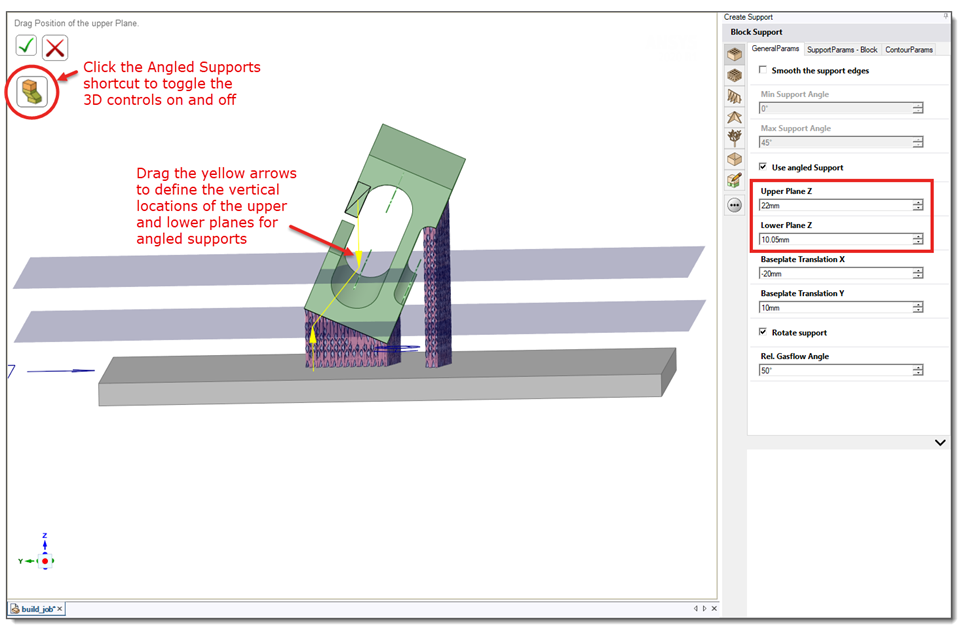Confirm the plane position with the green checkmark

(26, 46)
